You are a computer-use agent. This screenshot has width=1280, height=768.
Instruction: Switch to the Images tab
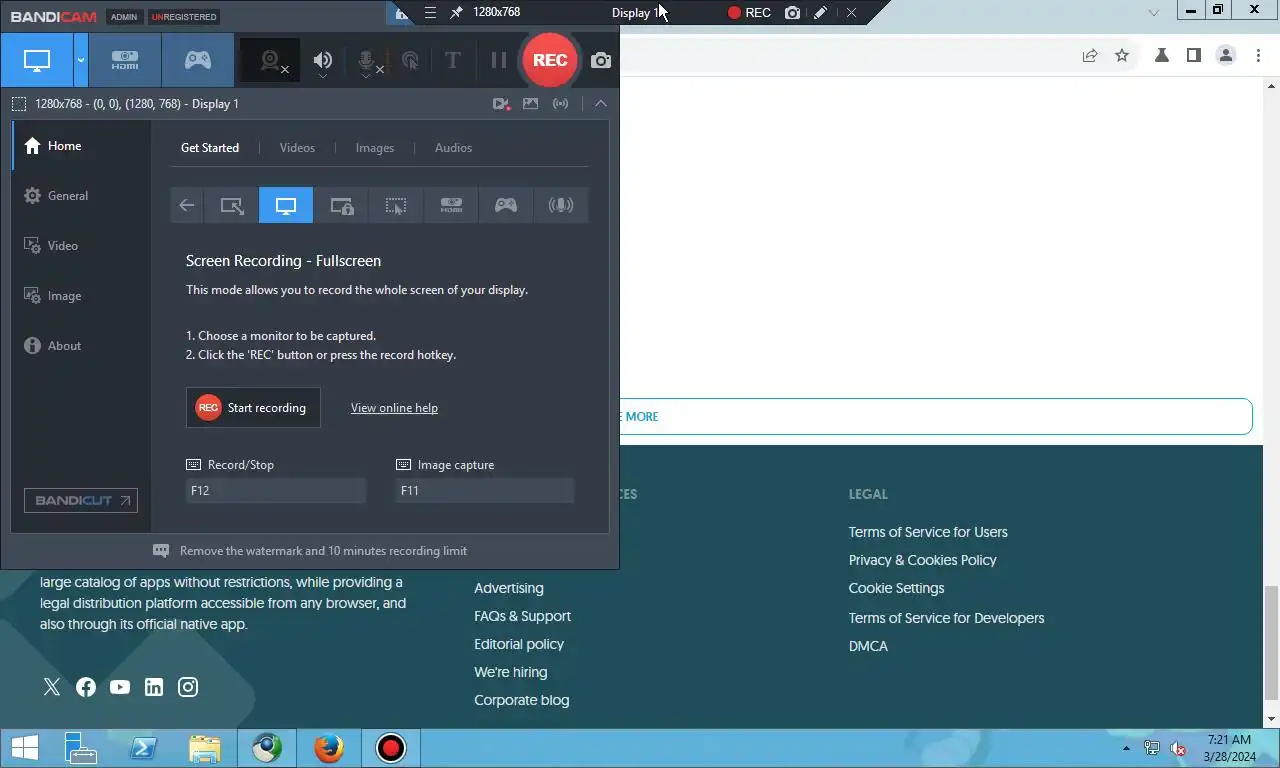(x=375, y=148)
